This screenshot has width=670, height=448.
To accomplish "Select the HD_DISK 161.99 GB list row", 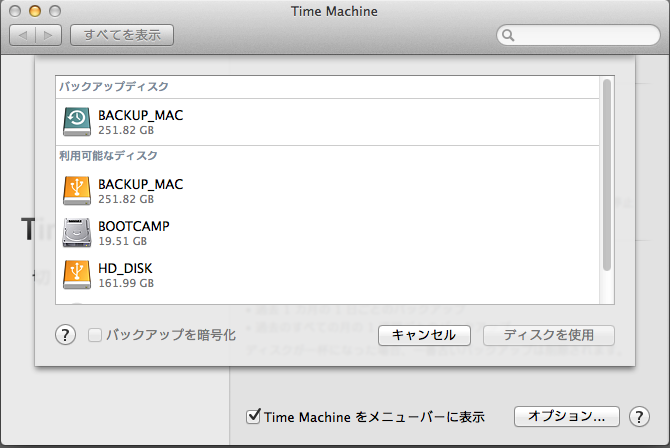I will coord(327,275).
